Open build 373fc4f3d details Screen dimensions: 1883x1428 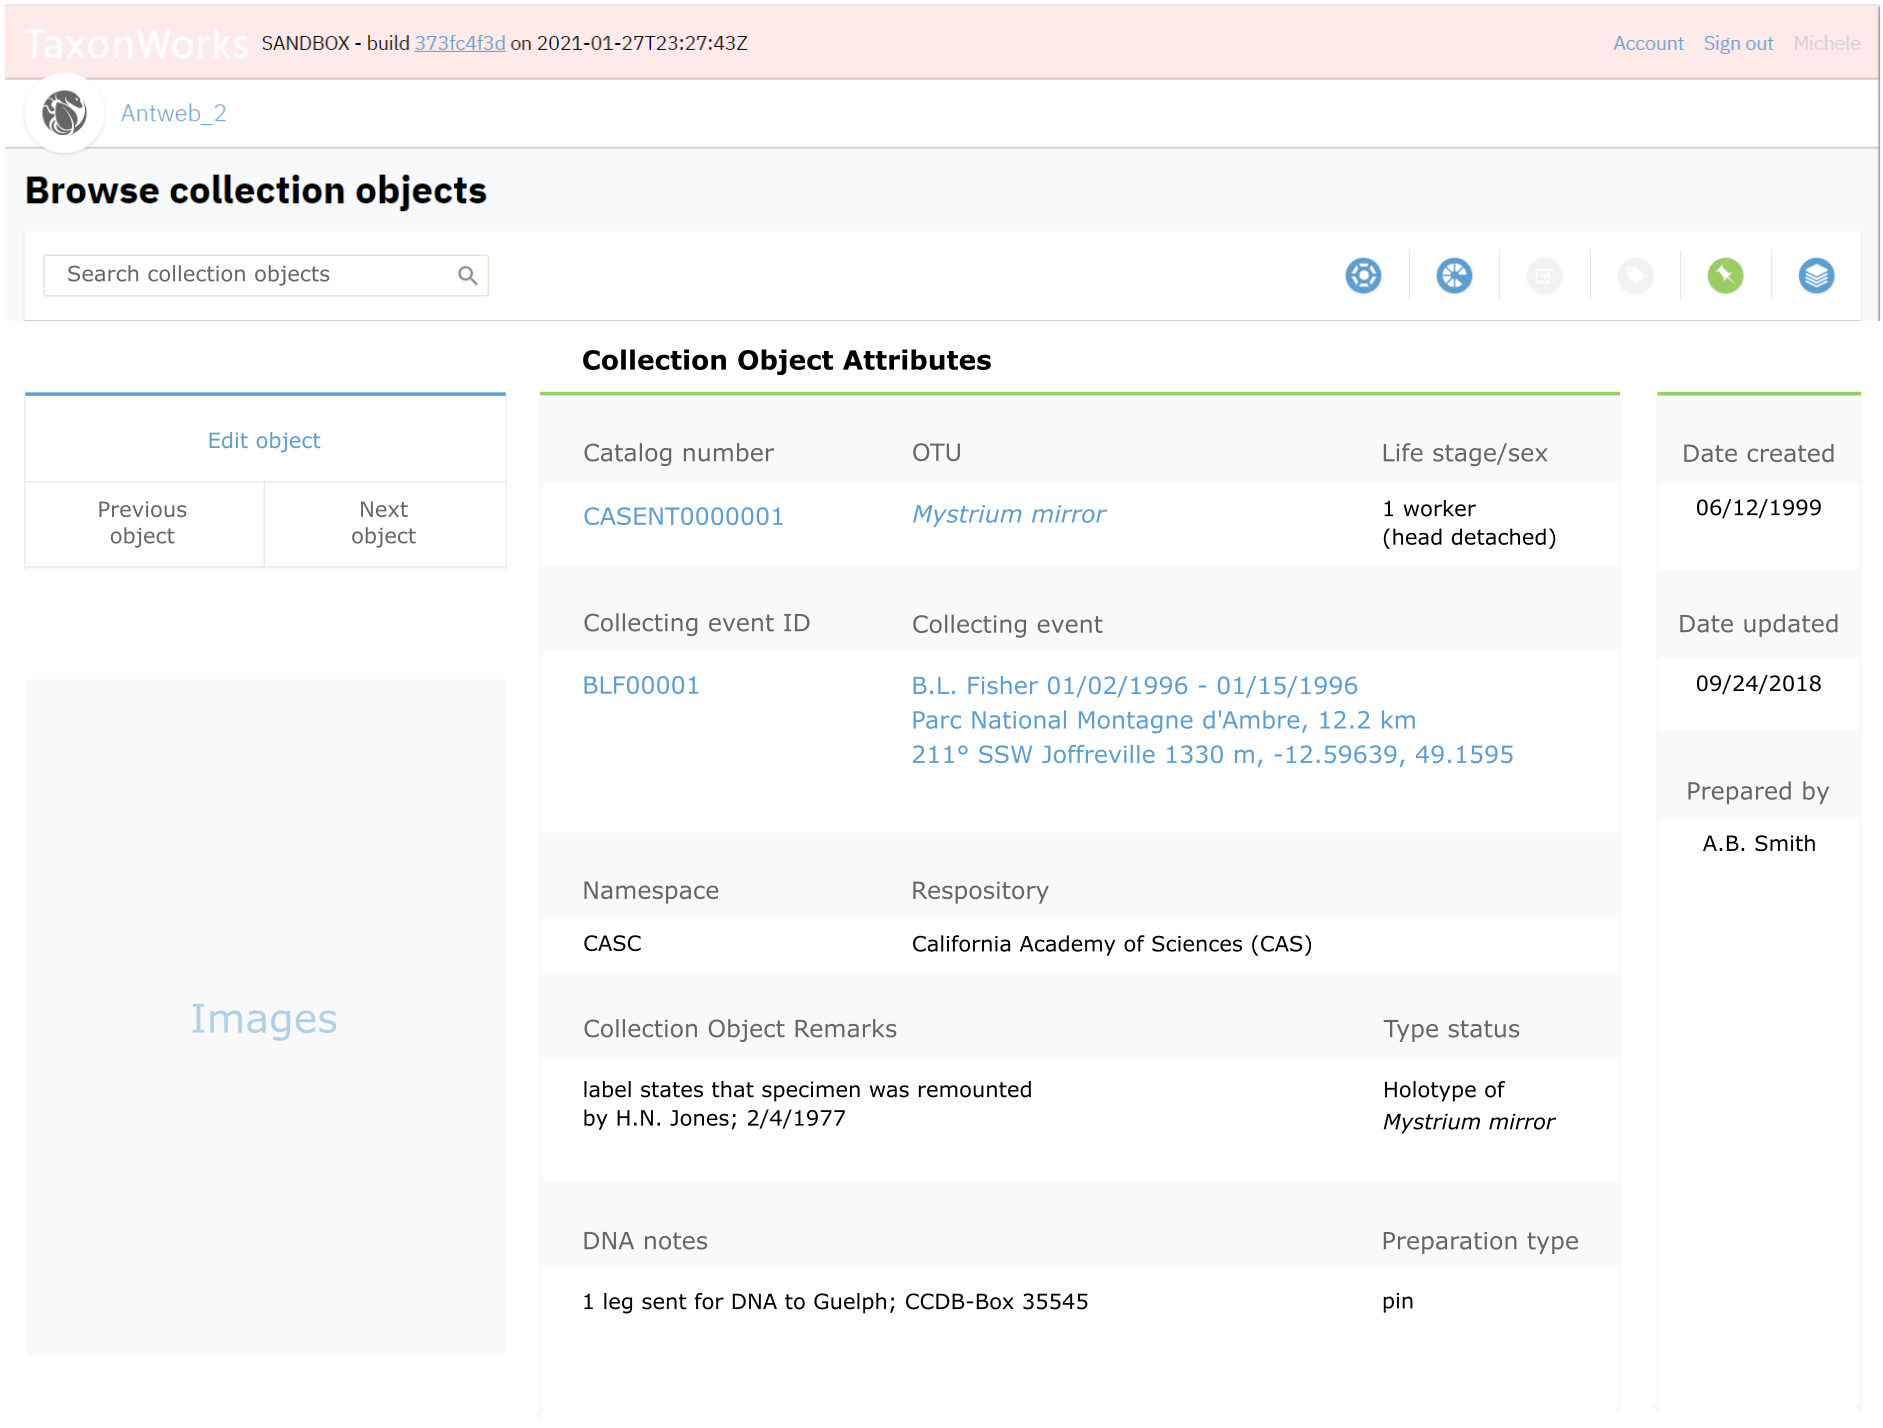pos(459,43)
